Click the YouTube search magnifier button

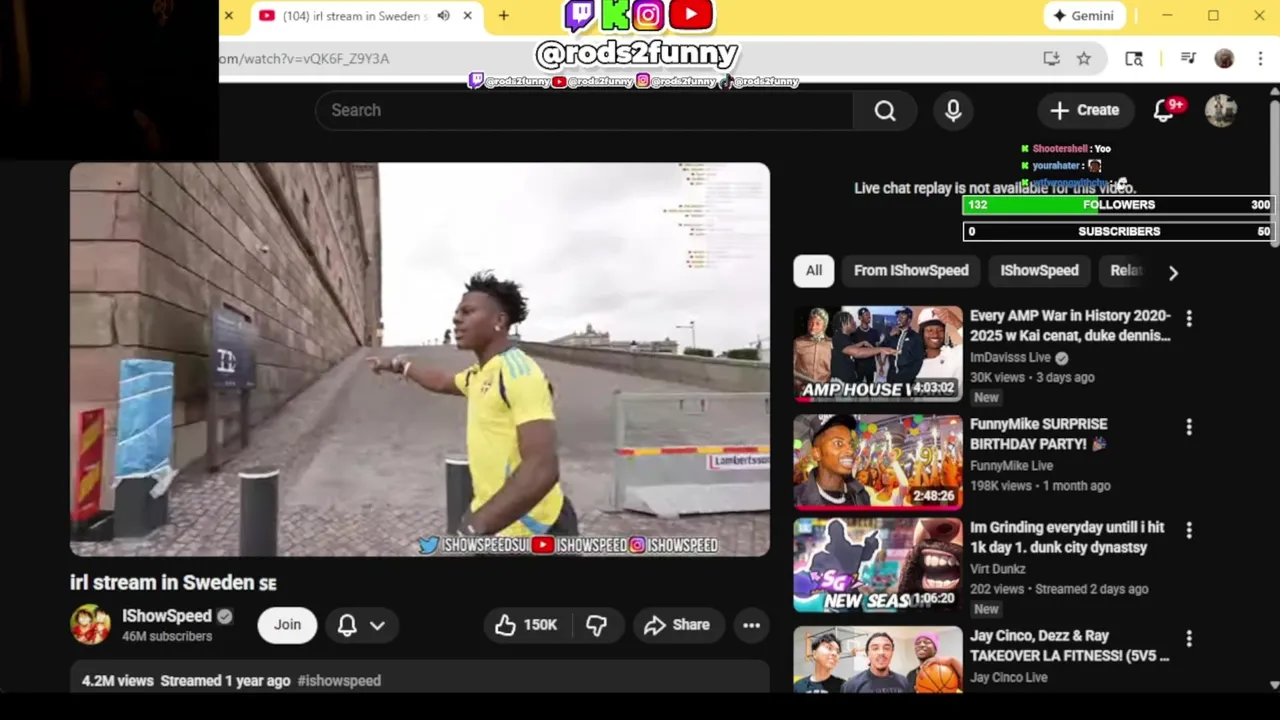885,110
